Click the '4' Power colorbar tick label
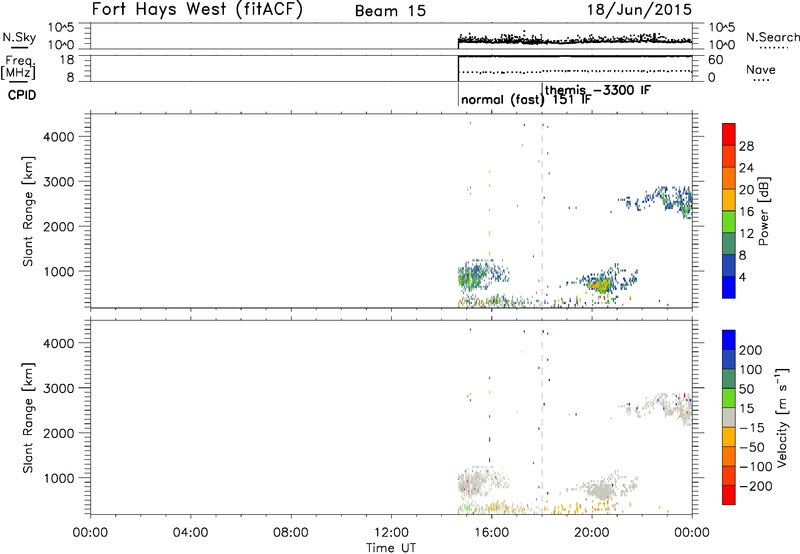 742,277
